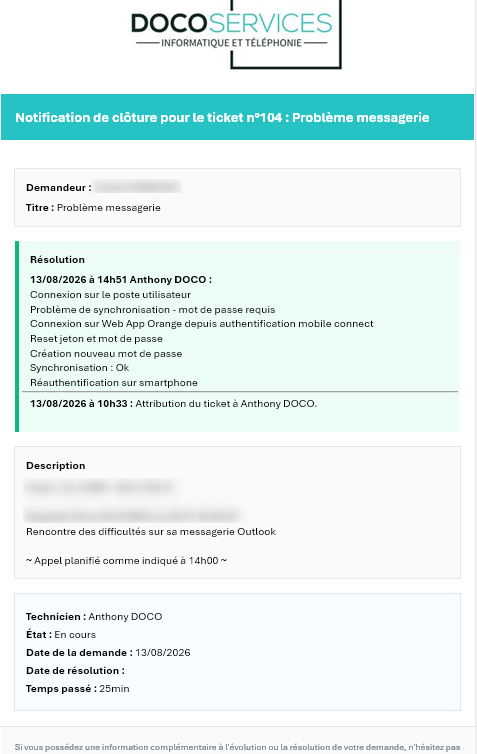Select the 14h51 Anthony DOCO resolution entry

(121, 279)
